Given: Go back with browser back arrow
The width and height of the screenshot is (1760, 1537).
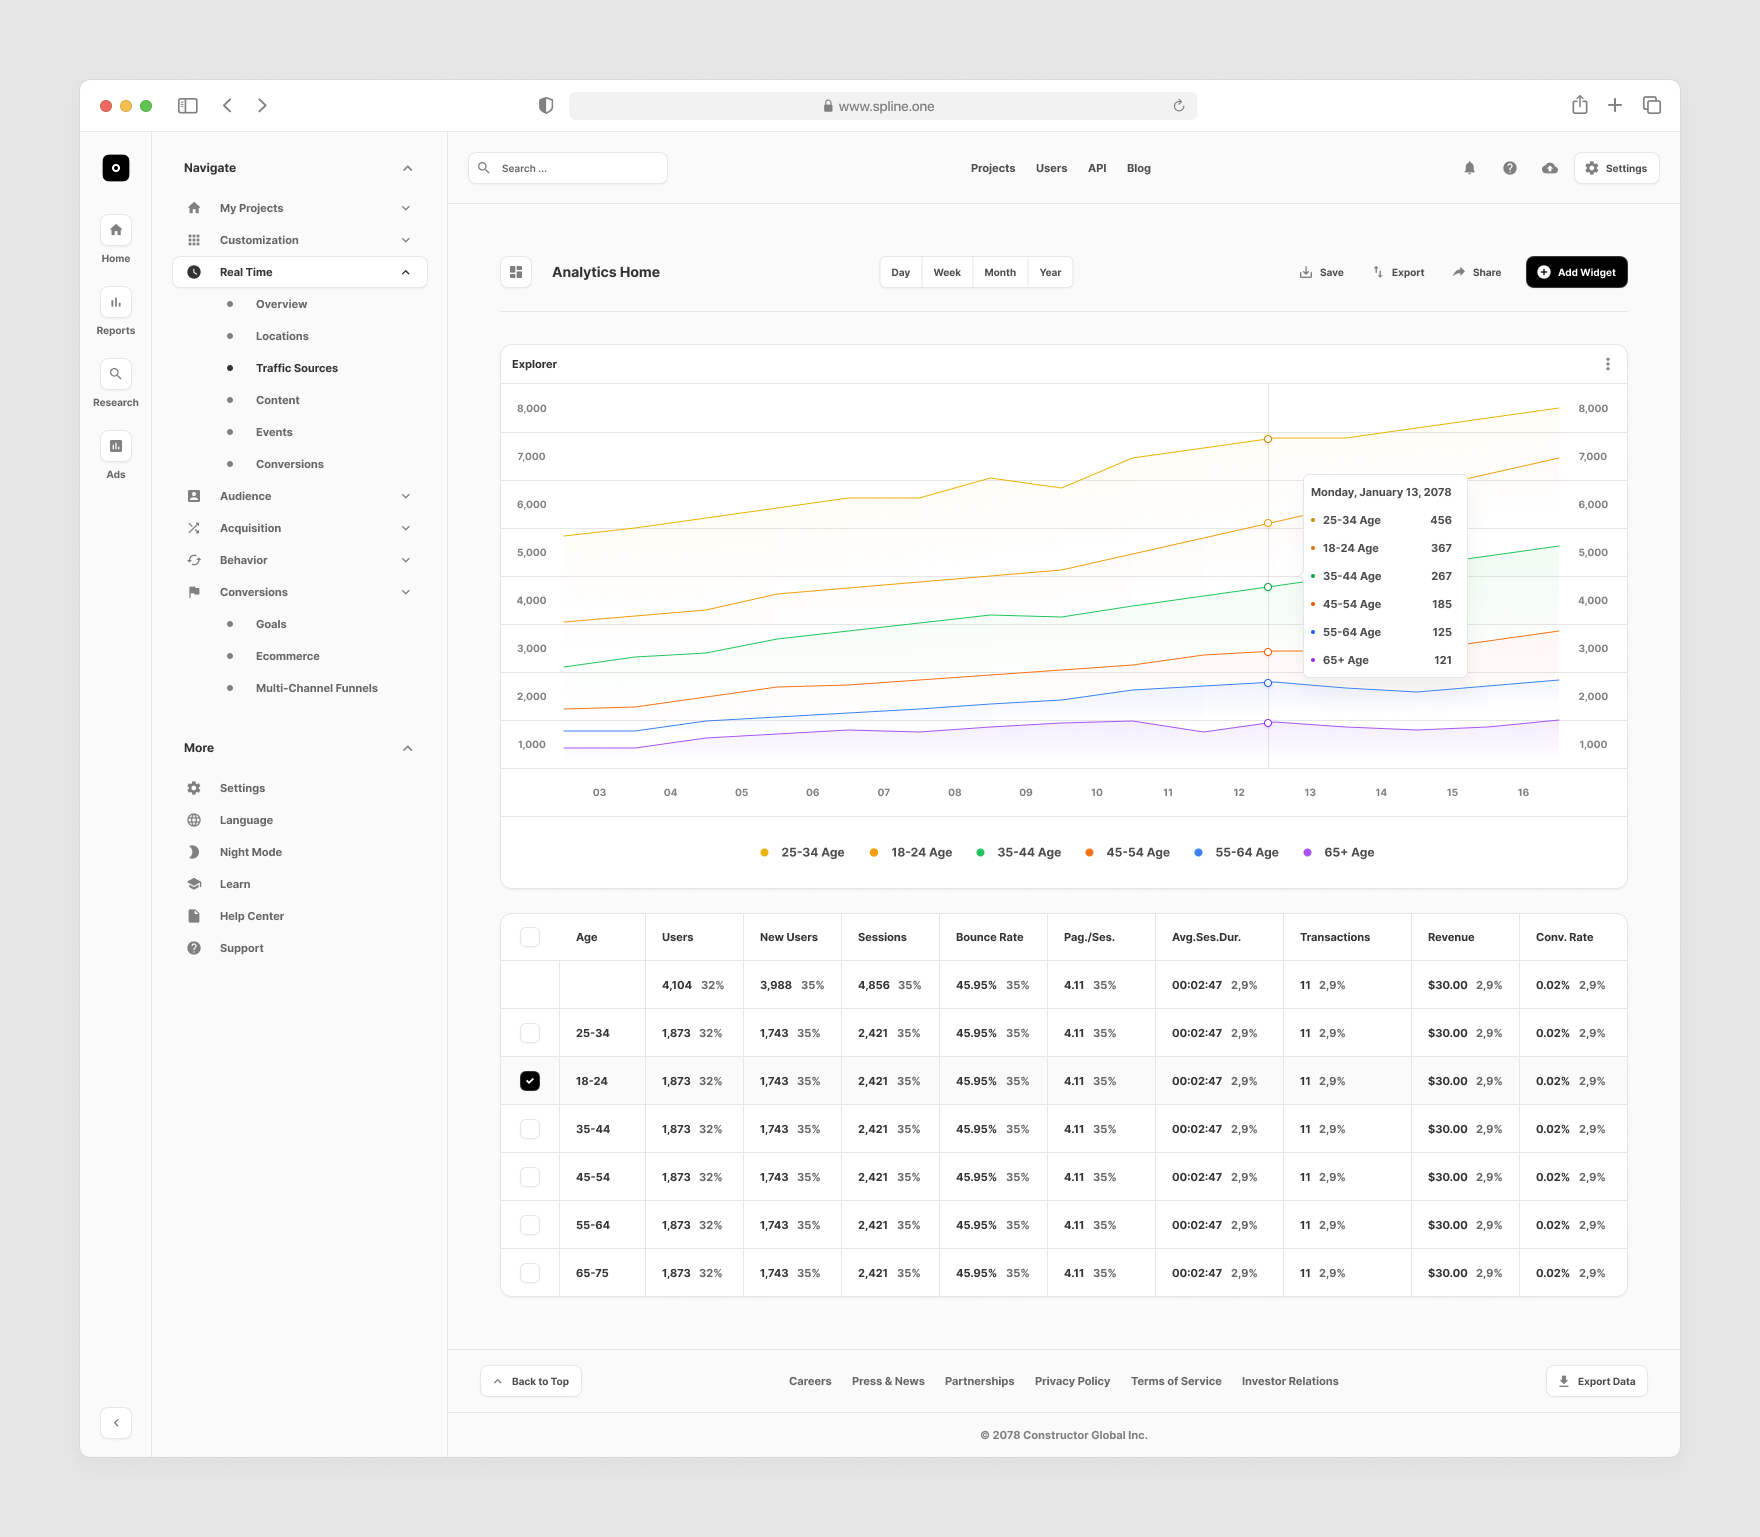Looking at the screenshot, I should point(228,106).
